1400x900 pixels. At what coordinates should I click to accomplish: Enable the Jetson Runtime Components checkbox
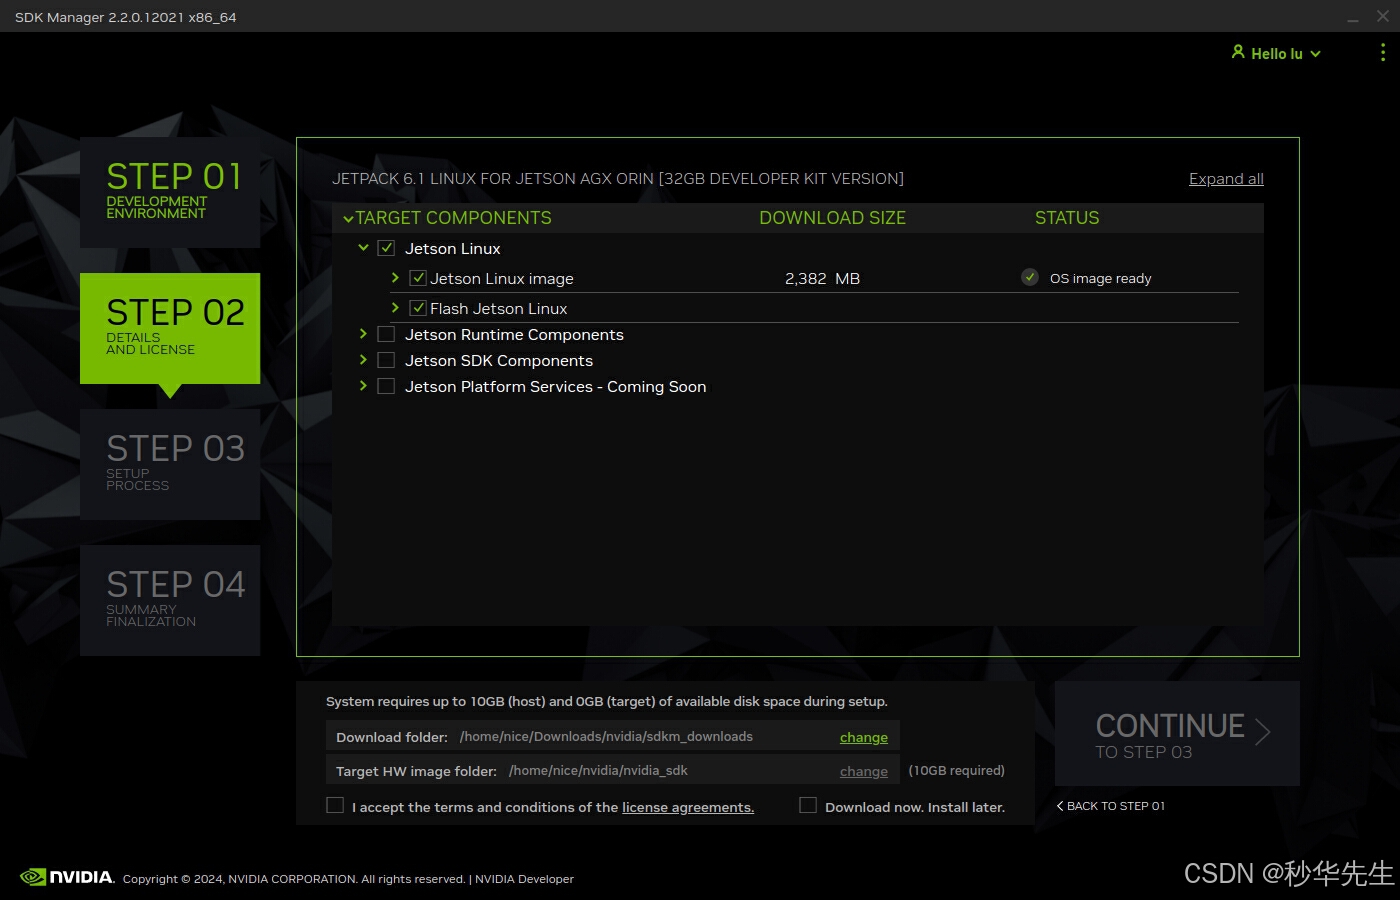pos(386,334)
